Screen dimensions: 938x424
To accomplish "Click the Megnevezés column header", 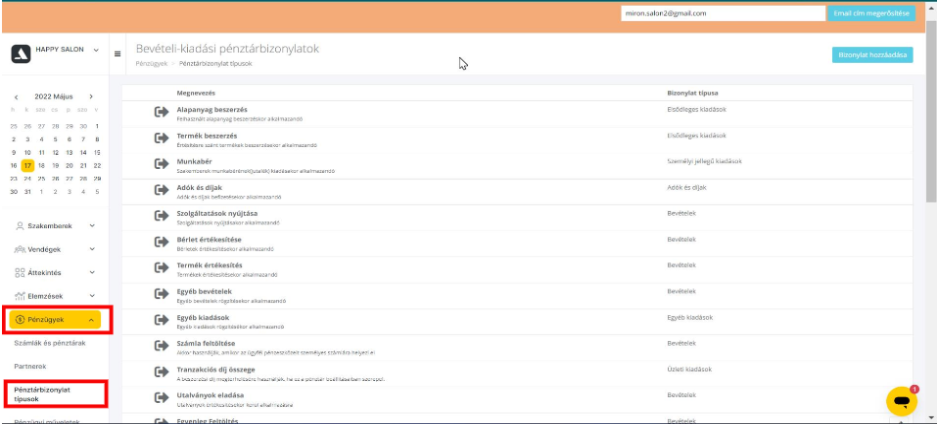I will (x=196, y=93).
